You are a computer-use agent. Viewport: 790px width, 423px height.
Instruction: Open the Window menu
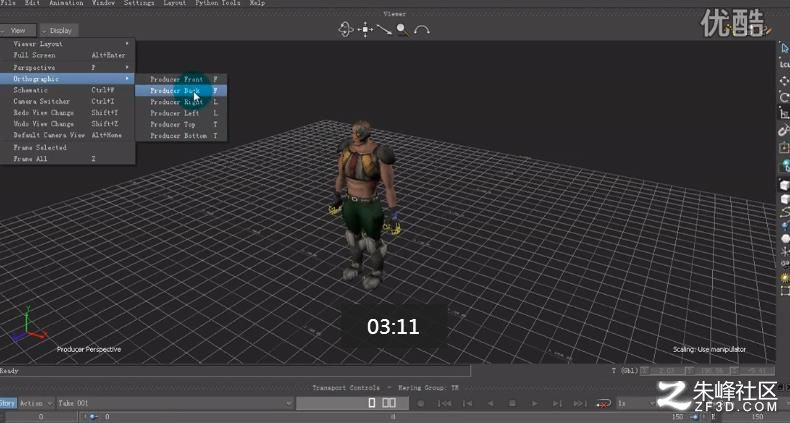point(103,3)
